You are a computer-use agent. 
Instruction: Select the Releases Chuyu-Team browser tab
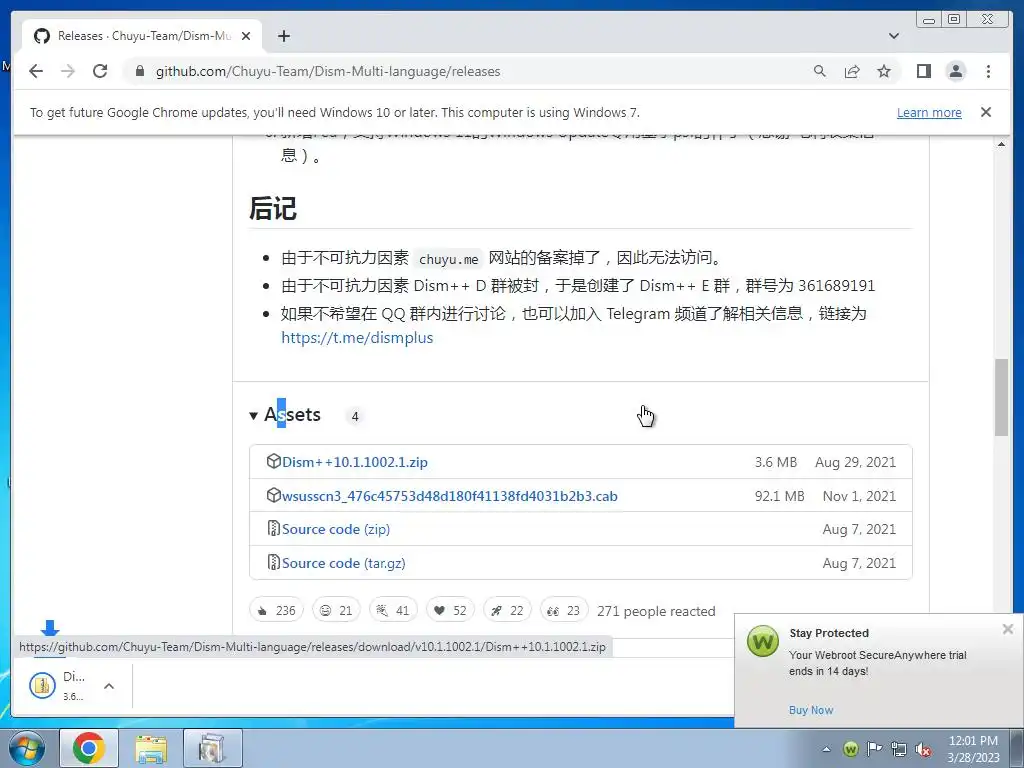142,36
